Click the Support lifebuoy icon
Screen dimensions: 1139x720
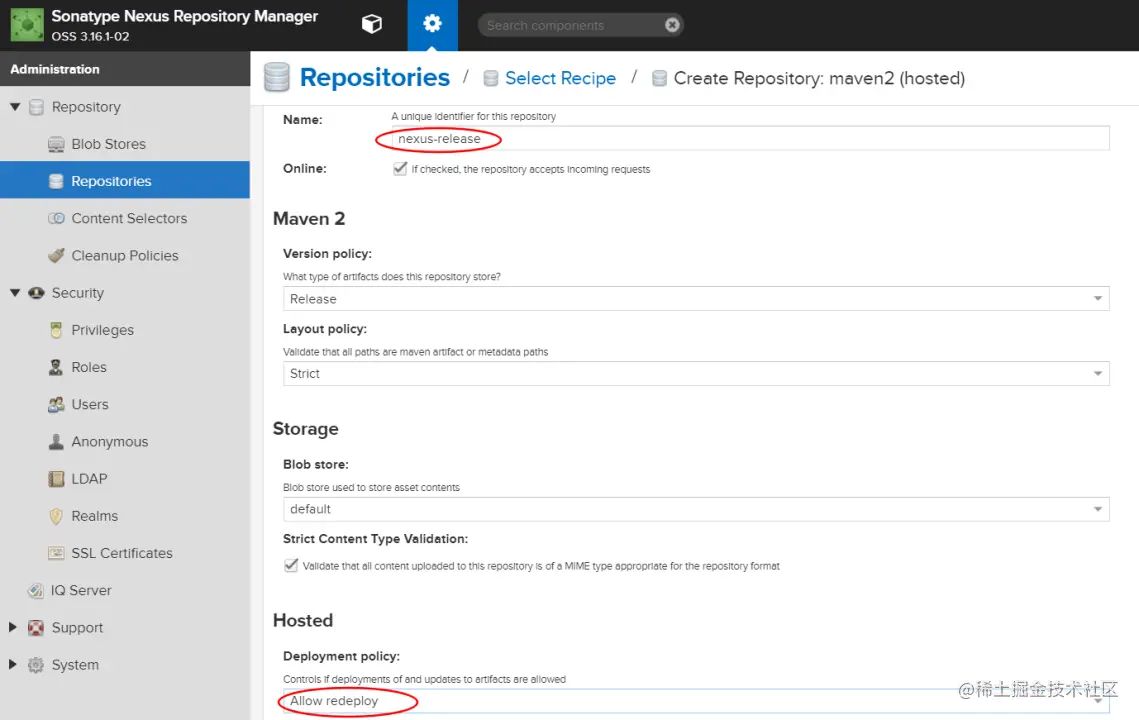click(x=36, y=627)
